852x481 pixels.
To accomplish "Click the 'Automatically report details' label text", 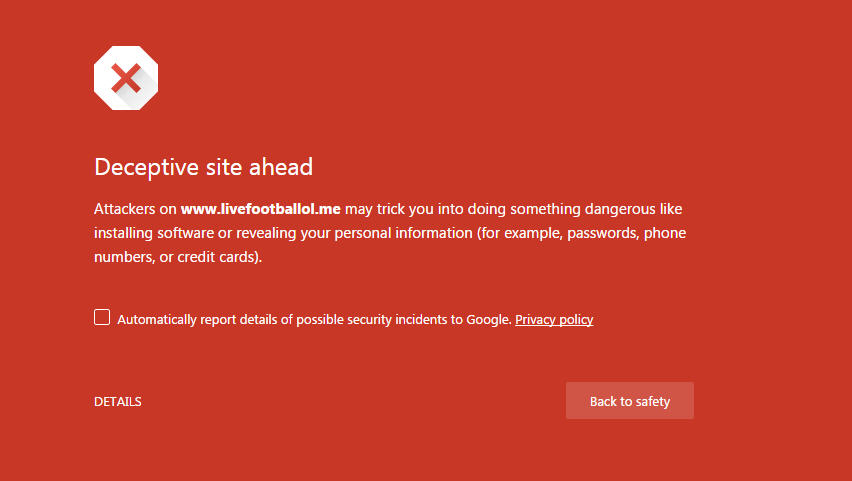I will click(x=177, y=320).
